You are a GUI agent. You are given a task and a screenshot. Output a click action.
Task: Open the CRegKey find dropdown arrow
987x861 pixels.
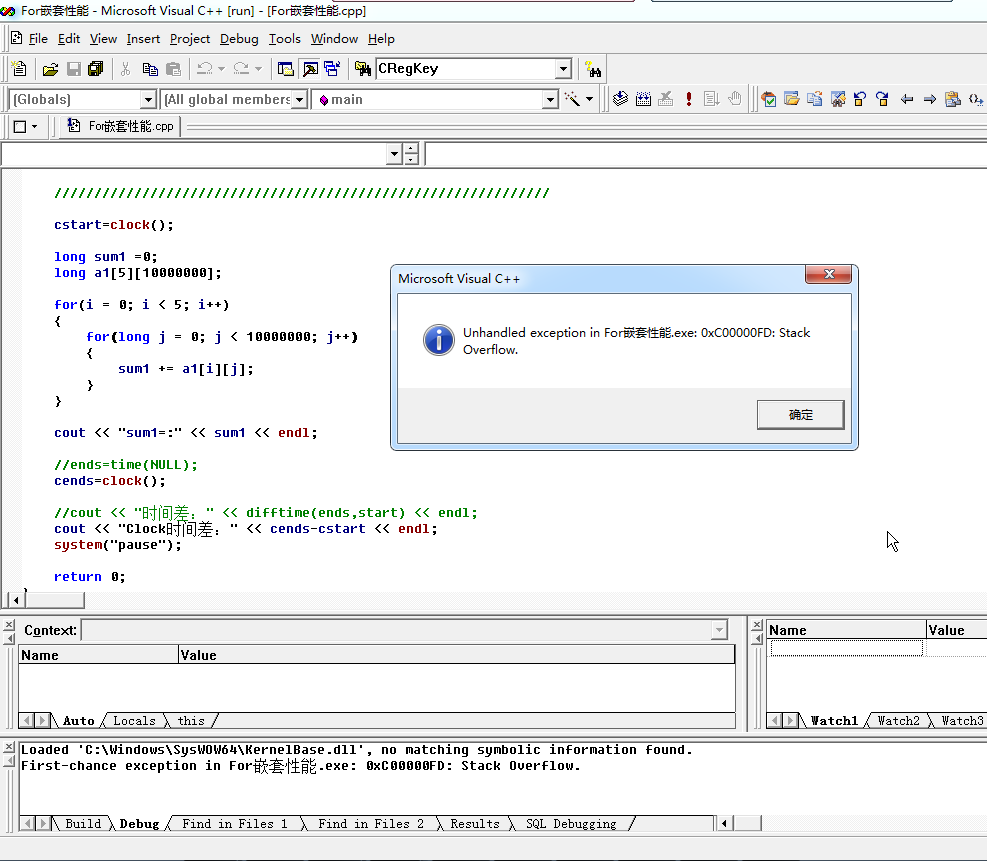563,69
